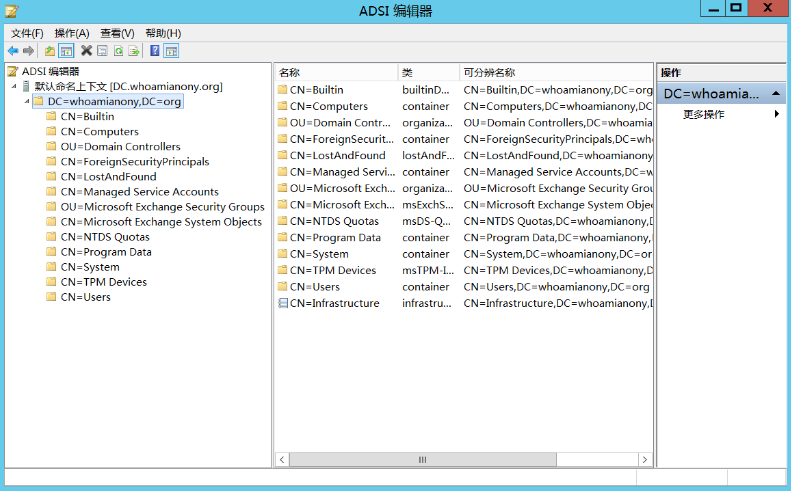This screenshot has height=491, width=791.
Task: Toggle the Show/Hide Action Pane button
Action: [x=172, y=50]
